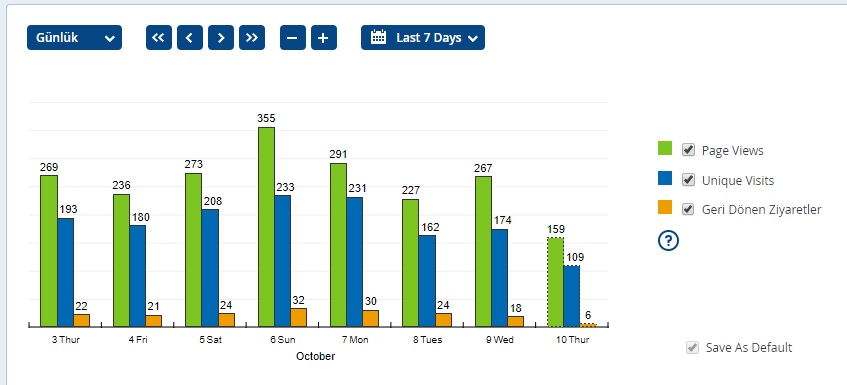Jump to earliest period with double-left arrows

click(159, 38)
